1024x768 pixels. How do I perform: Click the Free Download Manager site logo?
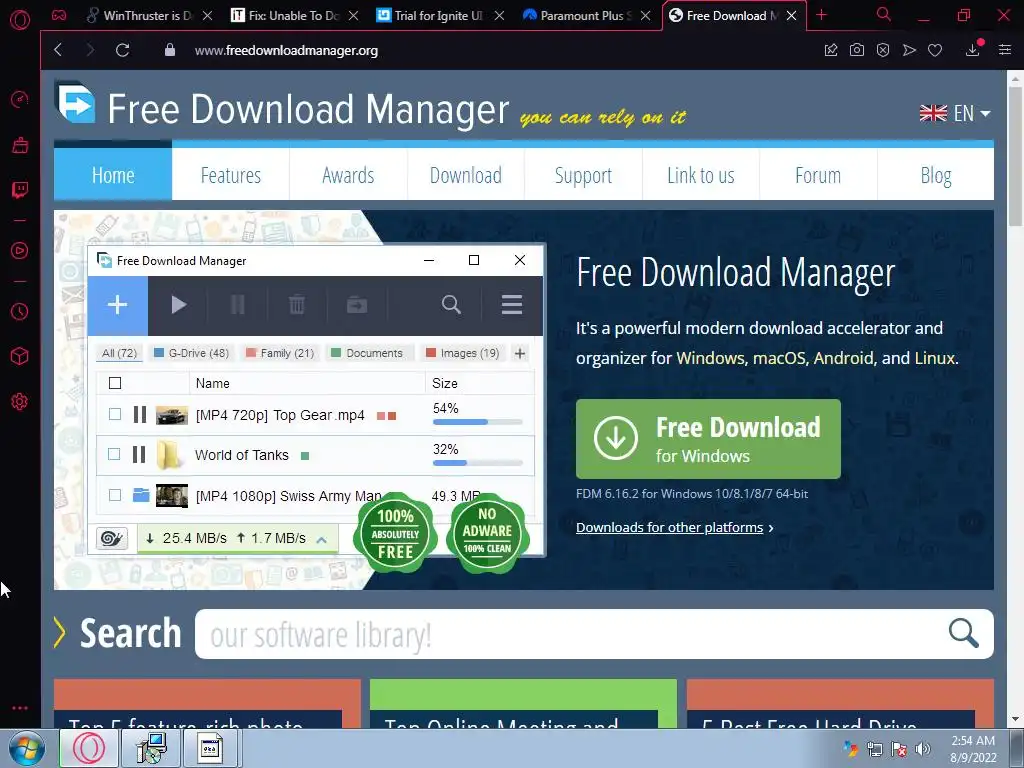76,103
